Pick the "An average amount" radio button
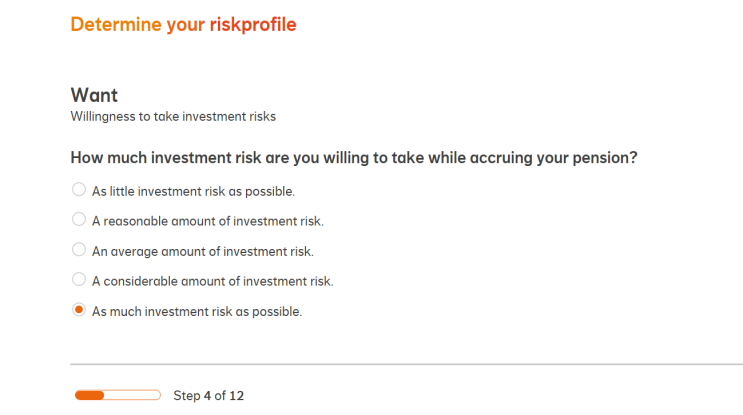The width and height of the screenshot is (743, 415). click(79, 250)
